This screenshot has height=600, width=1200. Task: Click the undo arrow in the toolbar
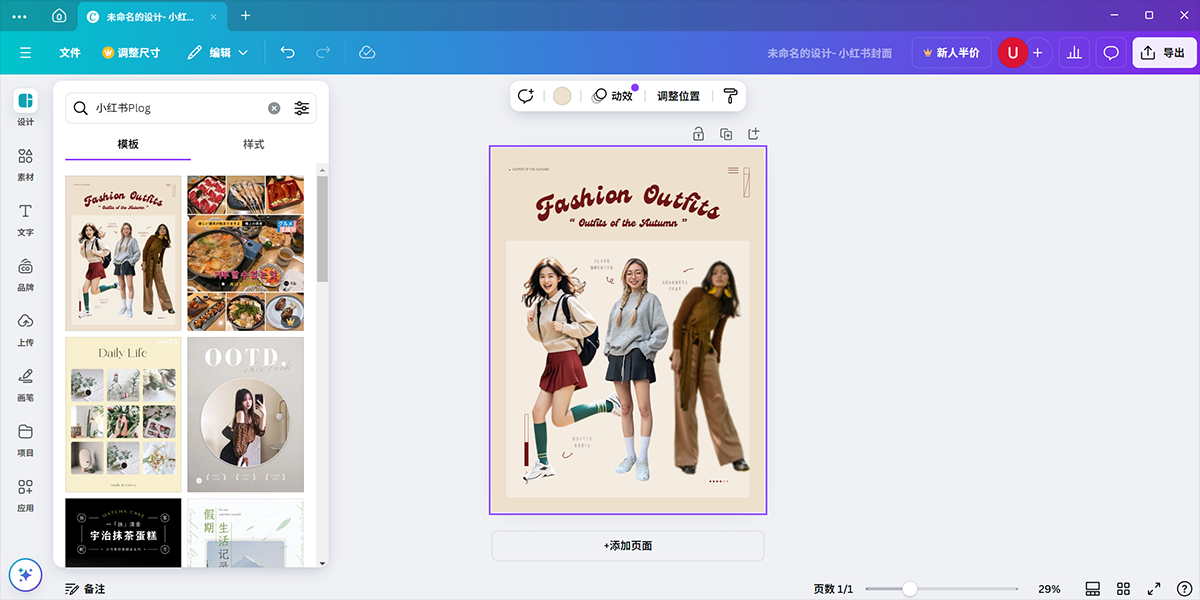289,52
